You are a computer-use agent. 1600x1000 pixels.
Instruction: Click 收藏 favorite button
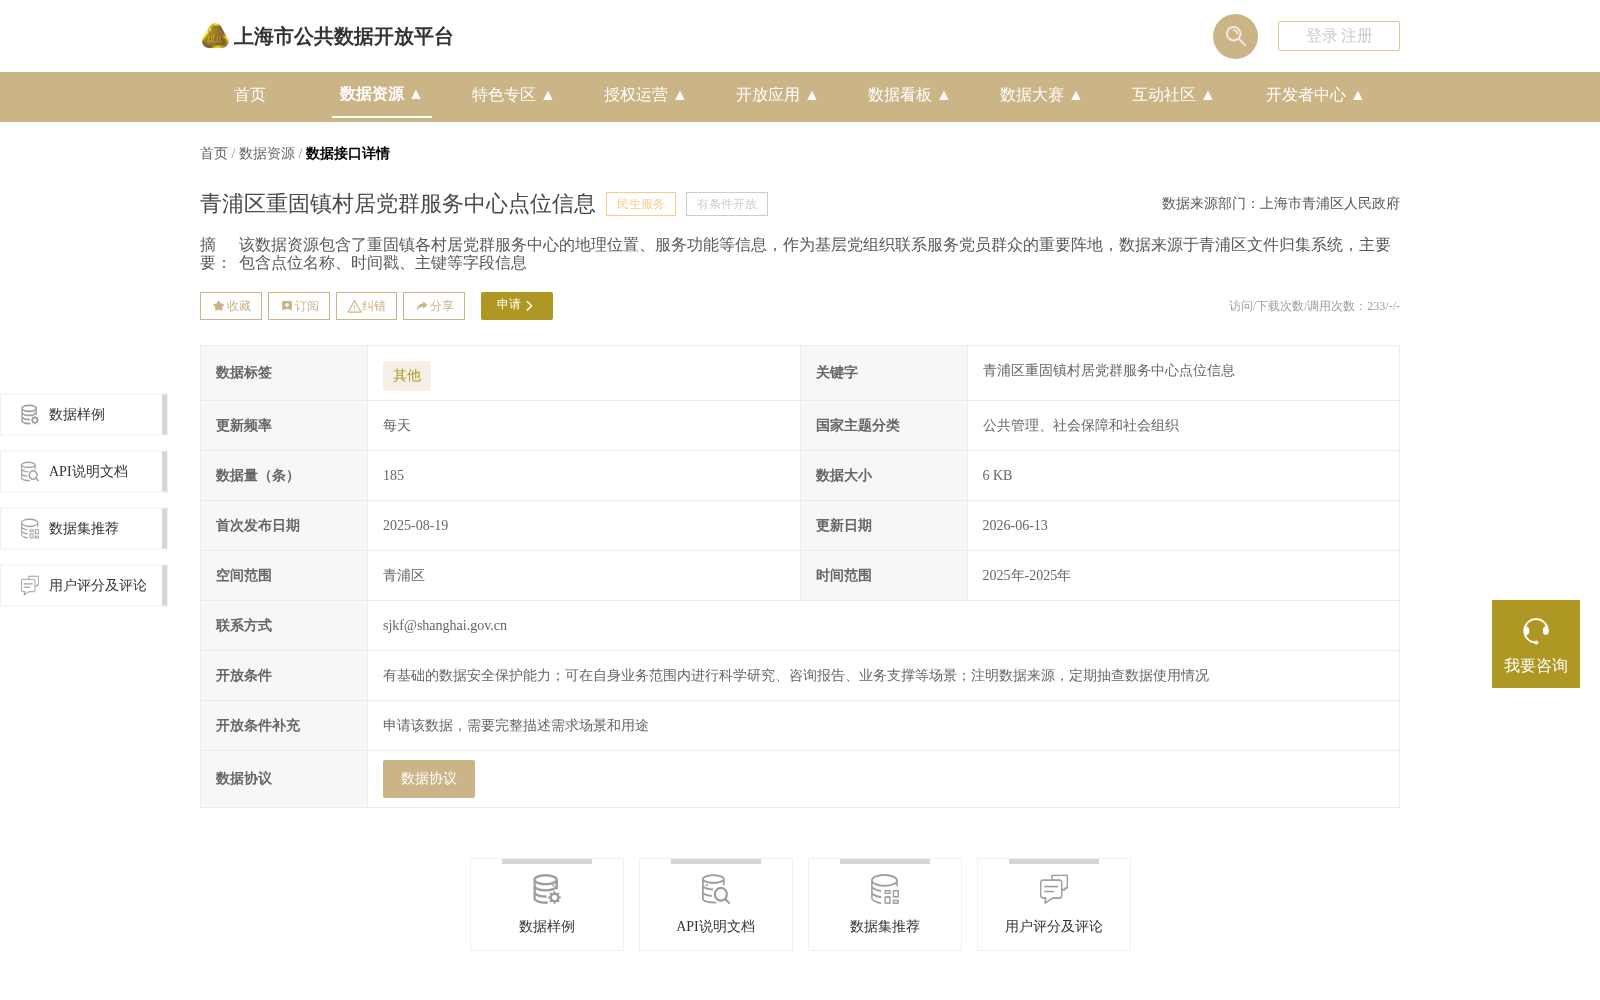(x=231, y=306)
